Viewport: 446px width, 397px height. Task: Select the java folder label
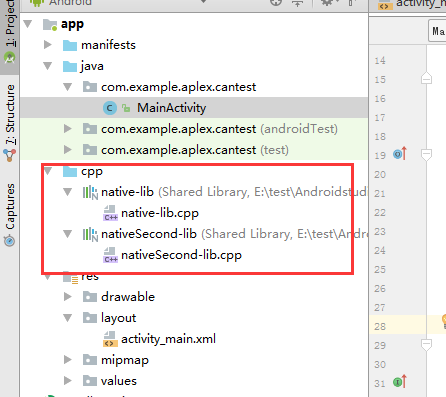(92, 66)
